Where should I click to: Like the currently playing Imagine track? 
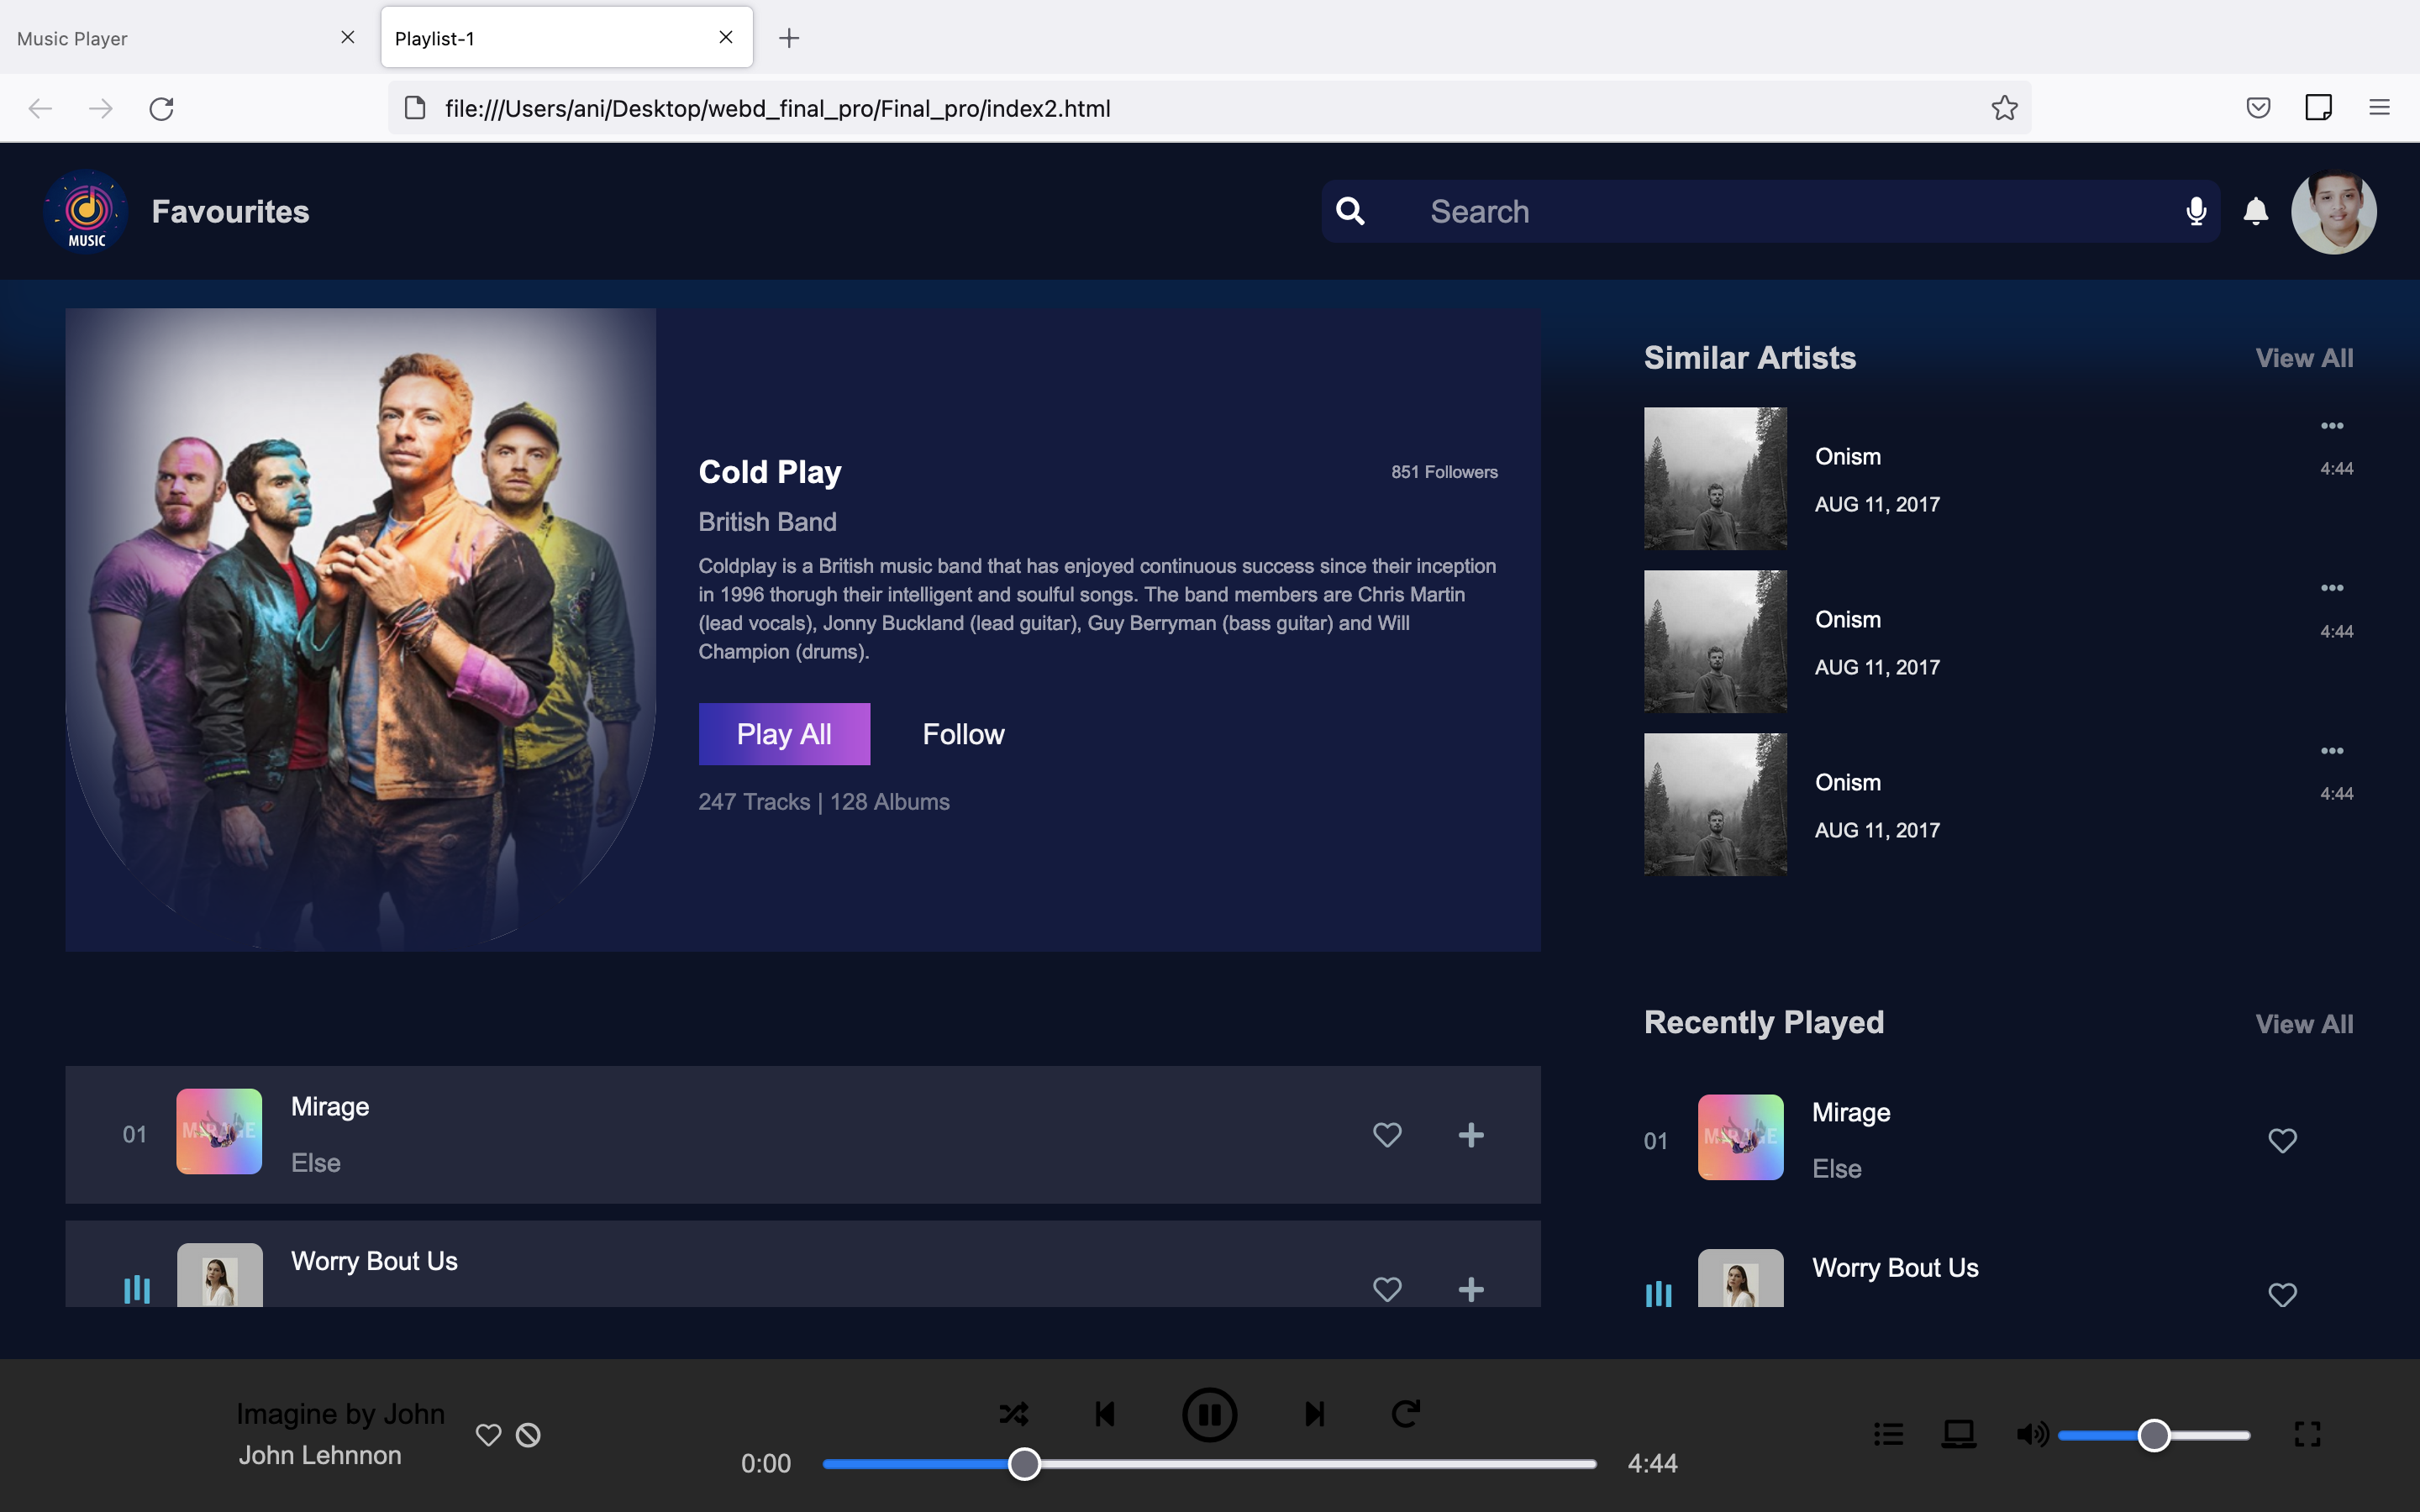[x=488, y=1434]
